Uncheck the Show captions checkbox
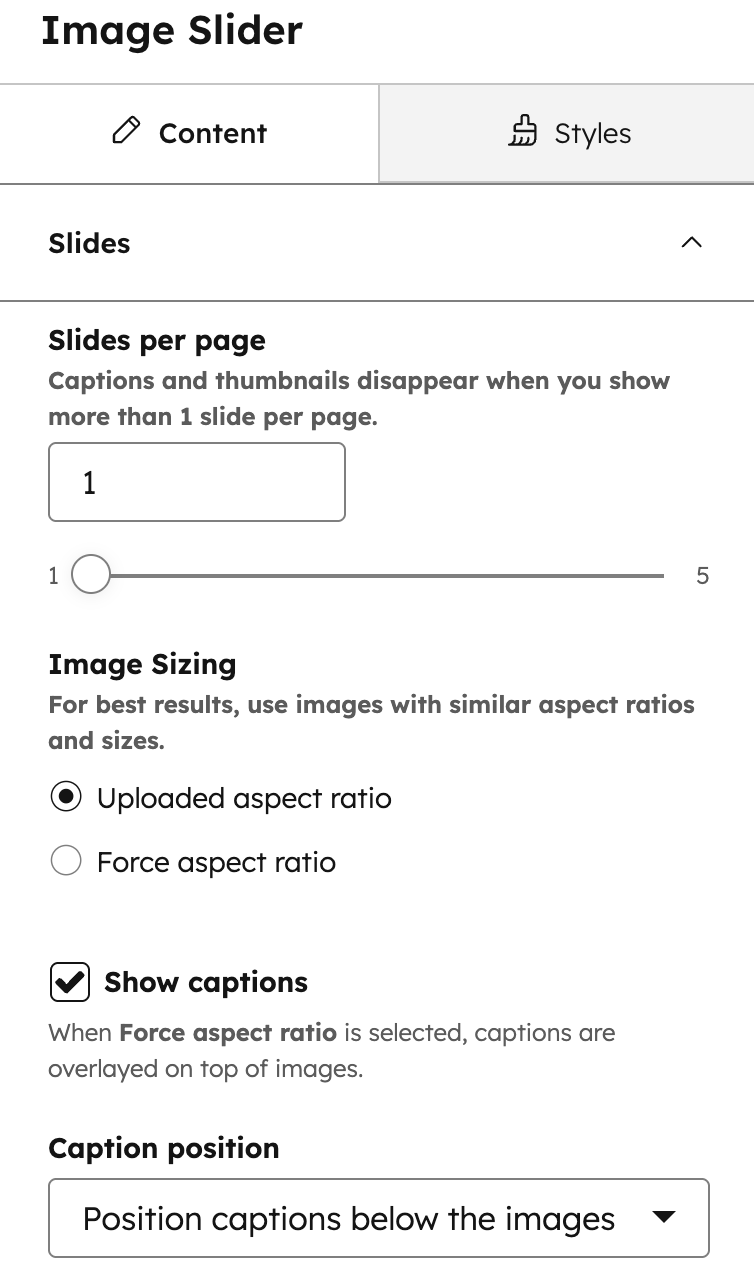 pos(67,982)
